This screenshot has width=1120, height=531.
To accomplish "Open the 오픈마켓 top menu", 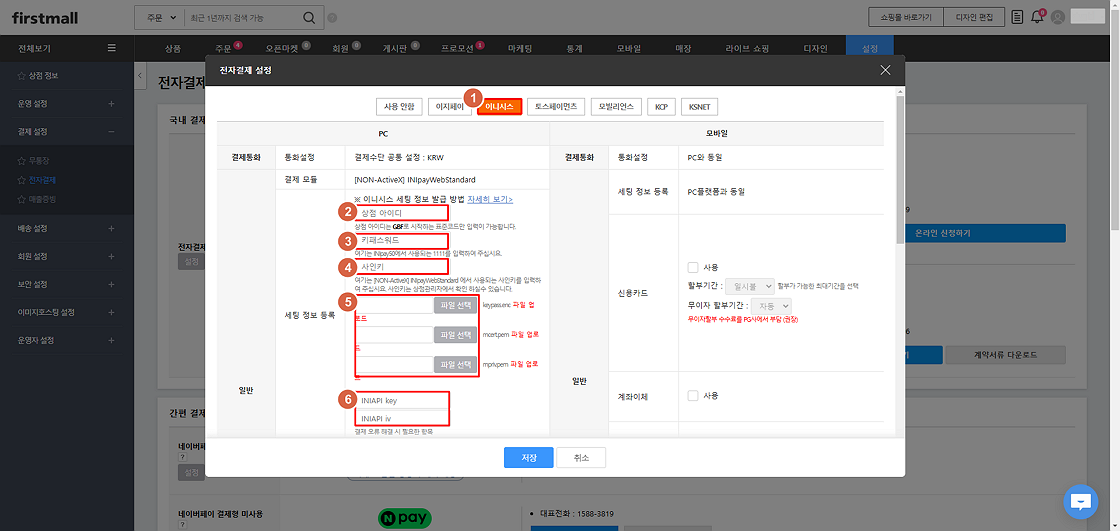I will click(x=282, y=49).
